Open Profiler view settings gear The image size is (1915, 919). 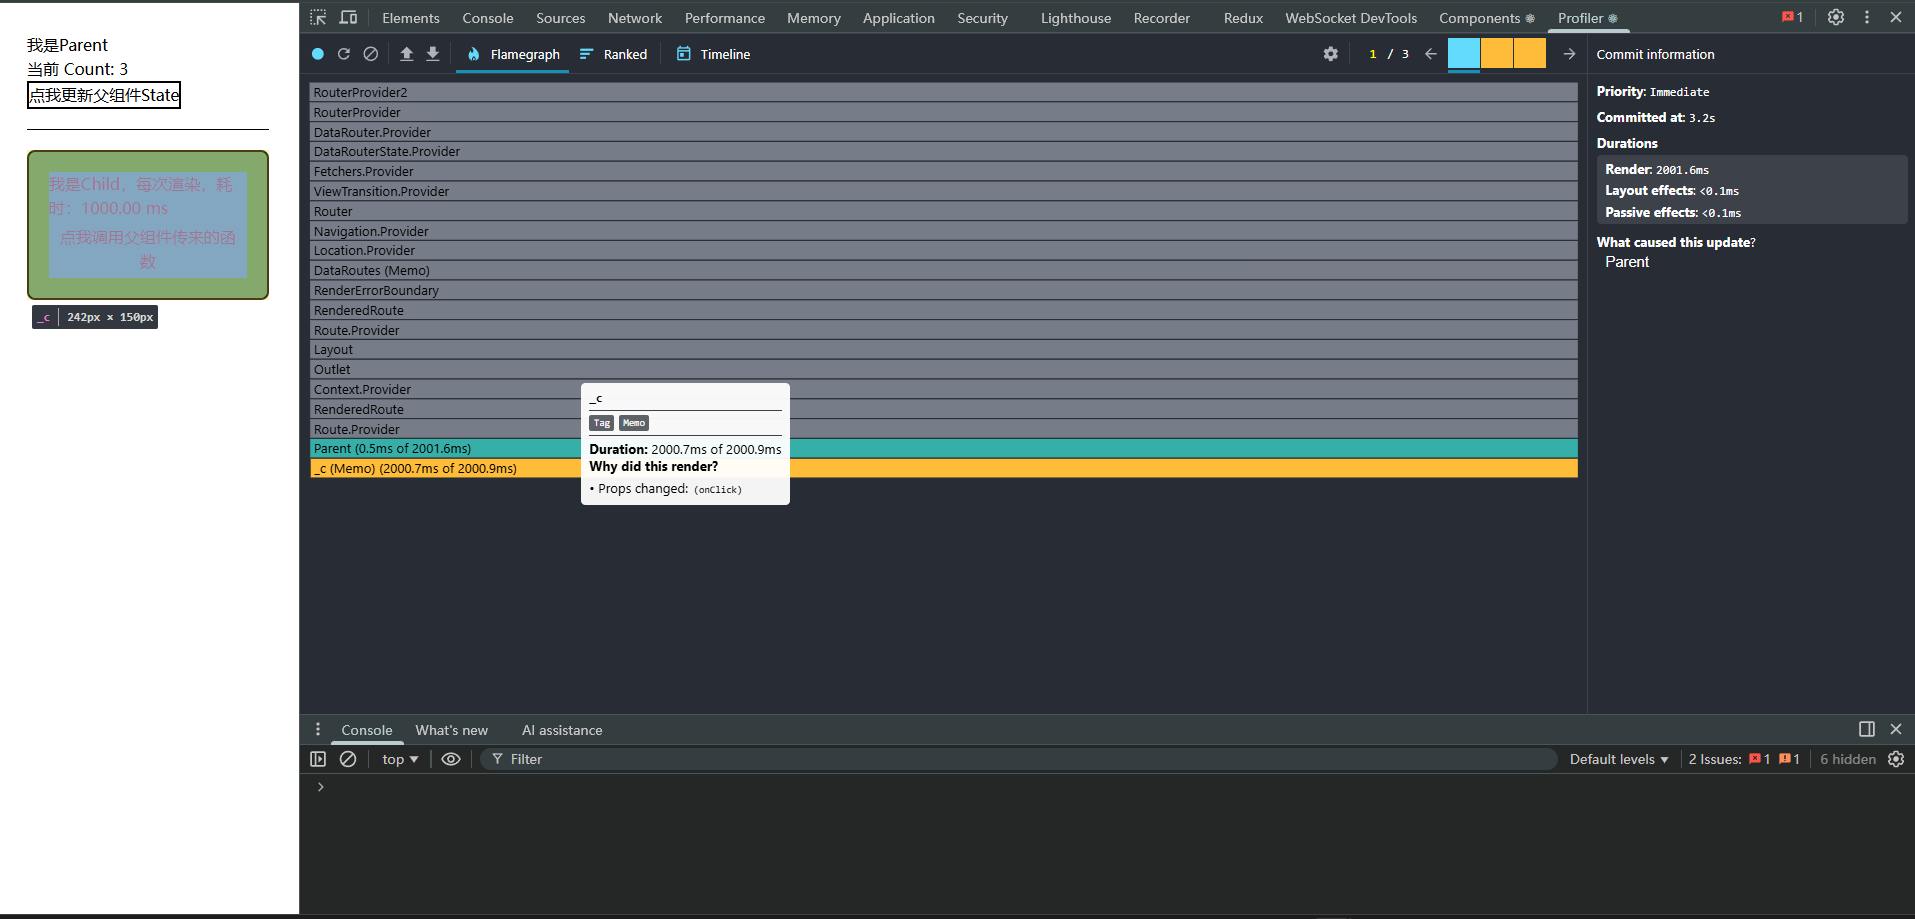point(1330,54)
